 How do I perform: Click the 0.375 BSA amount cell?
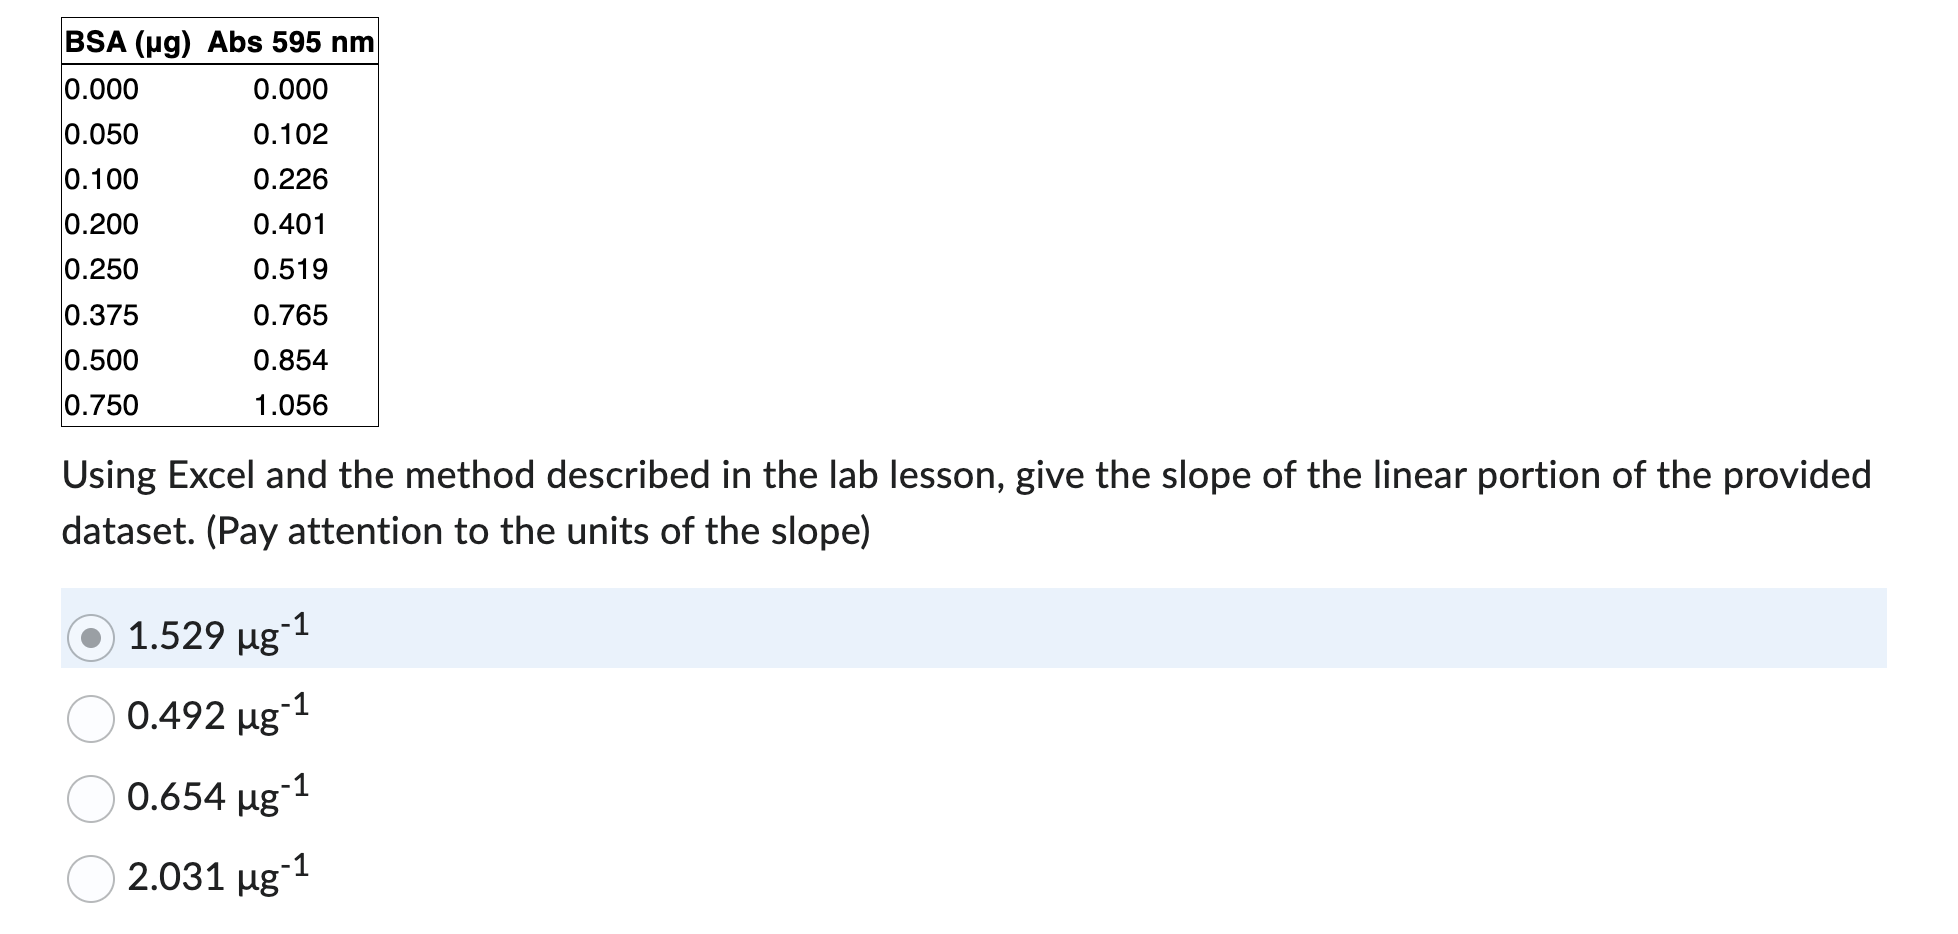101,315
